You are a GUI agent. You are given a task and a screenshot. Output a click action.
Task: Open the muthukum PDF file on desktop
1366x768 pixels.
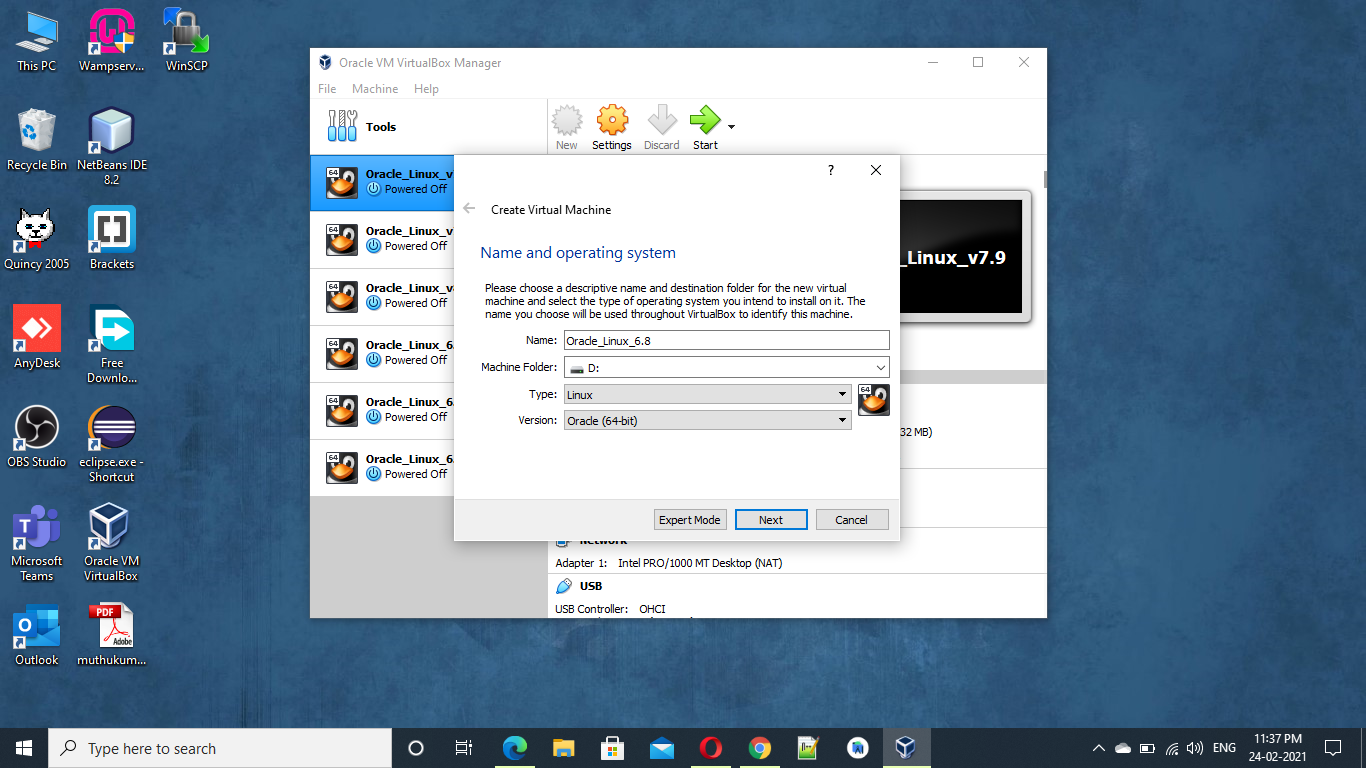tap(111, 634)
